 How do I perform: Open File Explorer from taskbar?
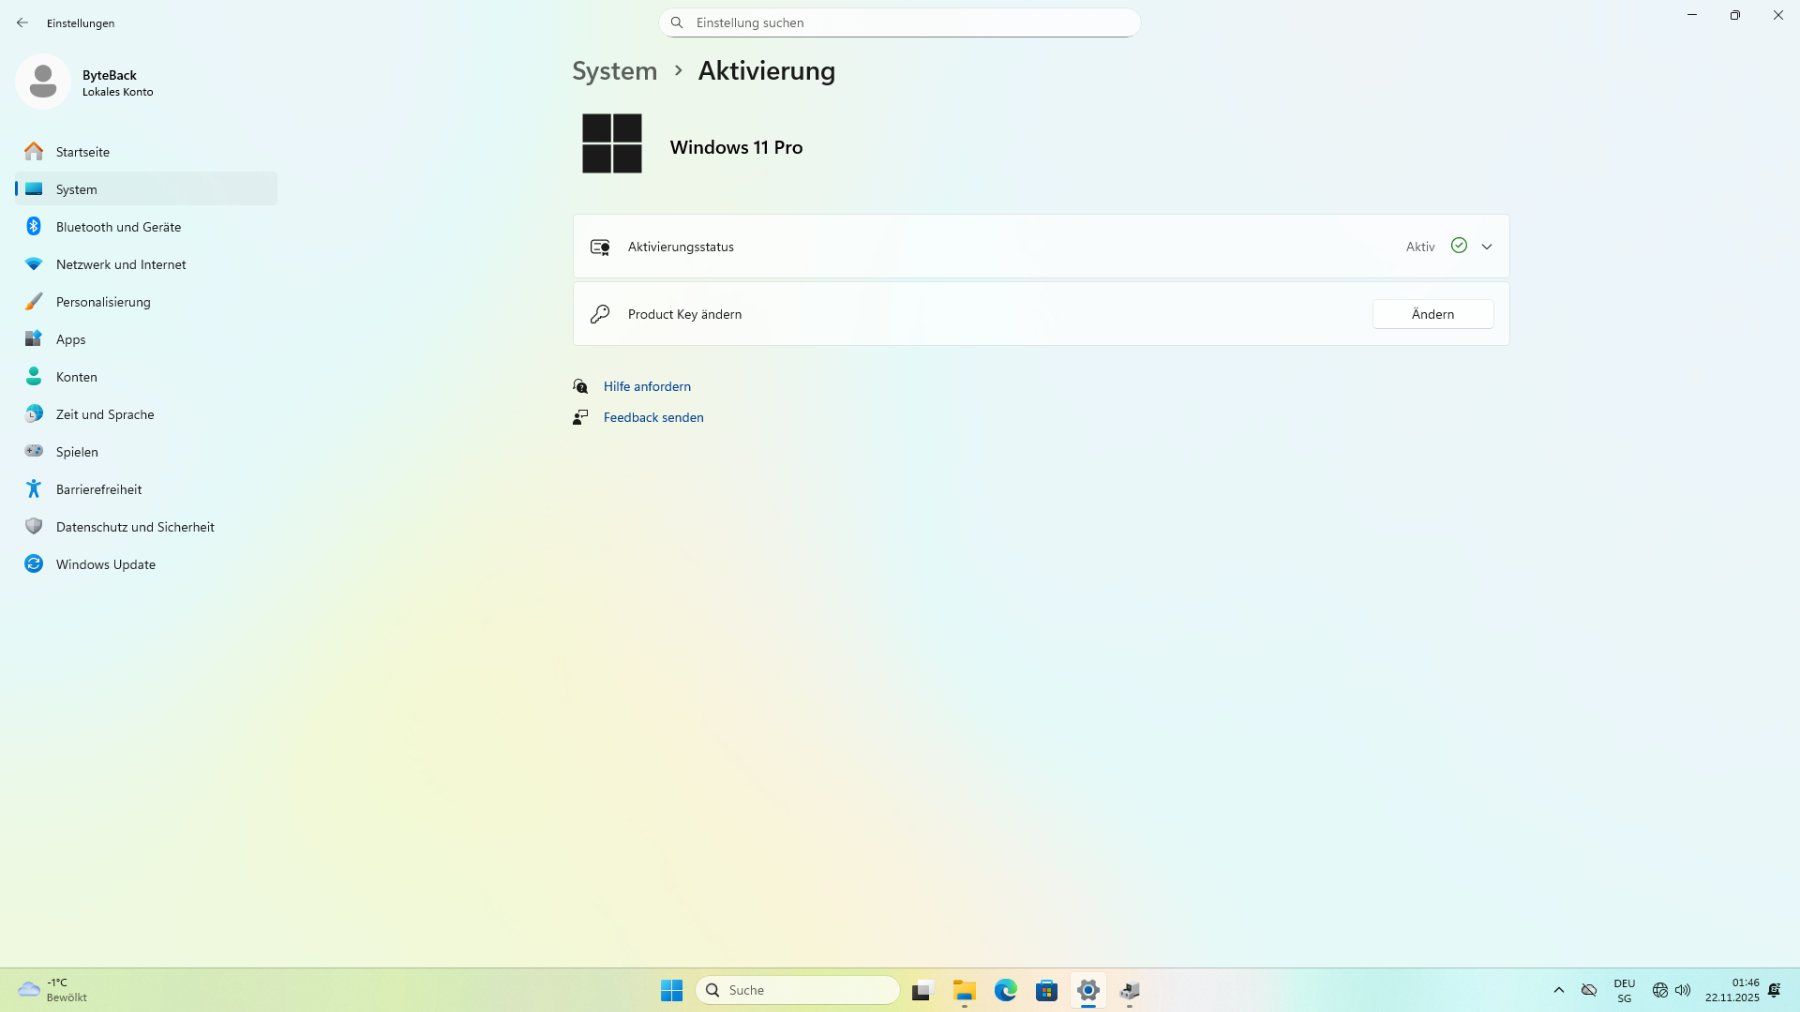pyautogui.click(x=964, y=990)
